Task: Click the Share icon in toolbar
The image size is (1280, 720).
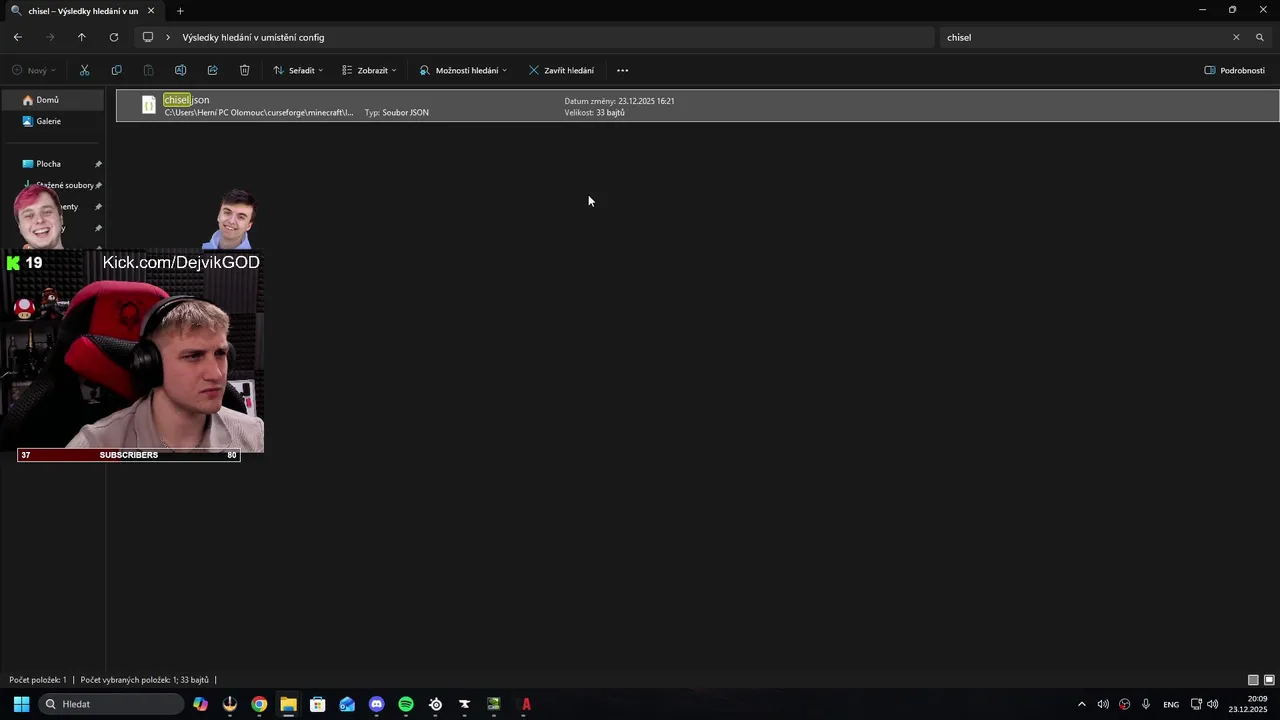Action: coord(212,70)
